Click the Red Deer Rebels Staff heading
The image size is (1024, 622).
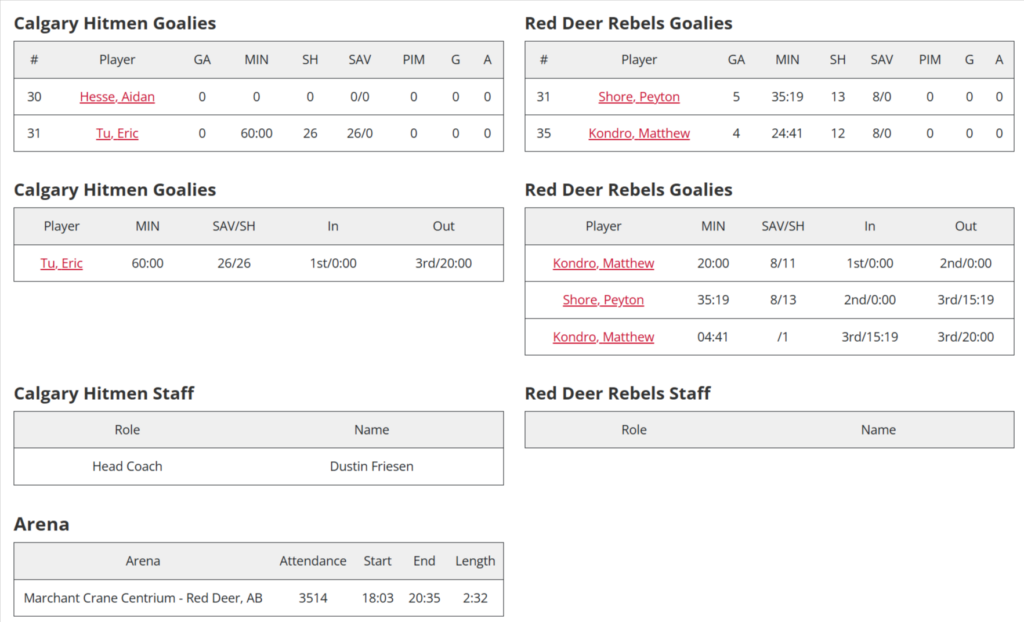click(617, 393)
